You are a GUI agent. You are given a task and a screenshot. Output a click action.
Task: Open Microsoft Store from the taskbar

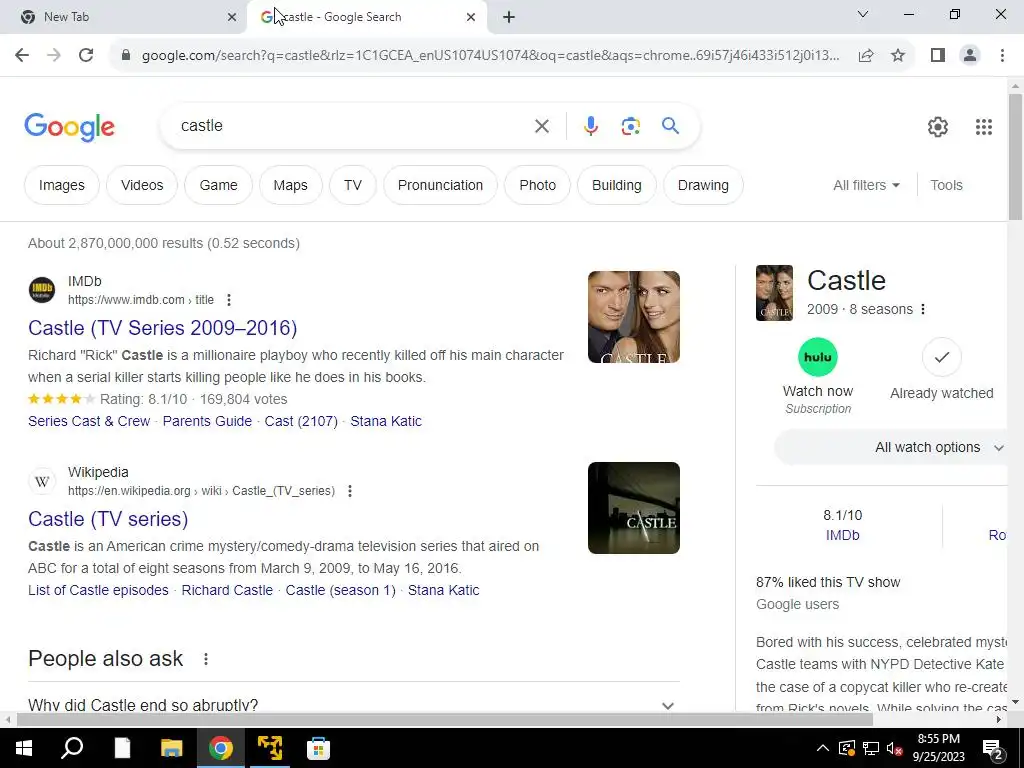[x=318, y=748]
